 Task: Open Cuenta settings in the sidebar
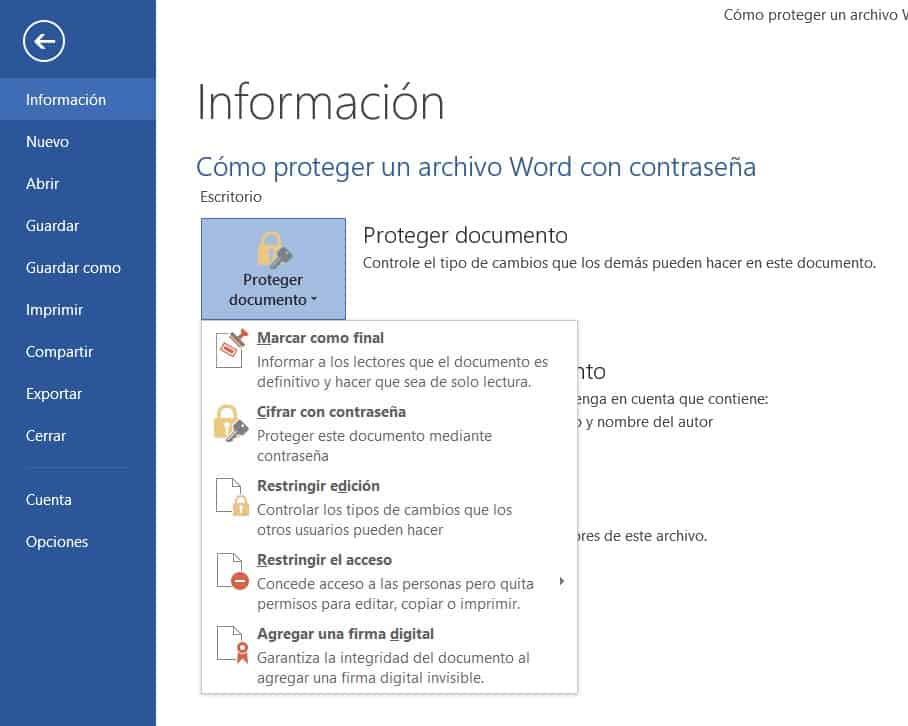coord(49,500)
